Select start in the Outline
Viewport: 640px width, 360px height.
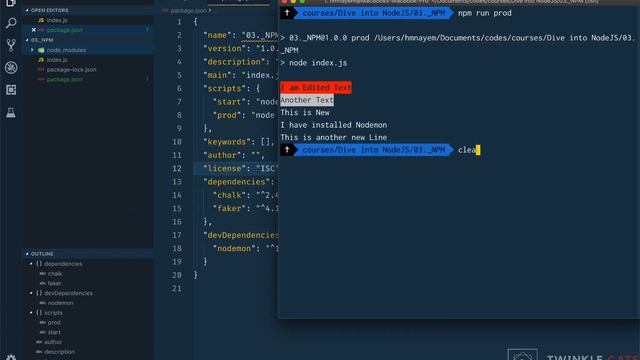pyautogui.click(x=54, y=332)
